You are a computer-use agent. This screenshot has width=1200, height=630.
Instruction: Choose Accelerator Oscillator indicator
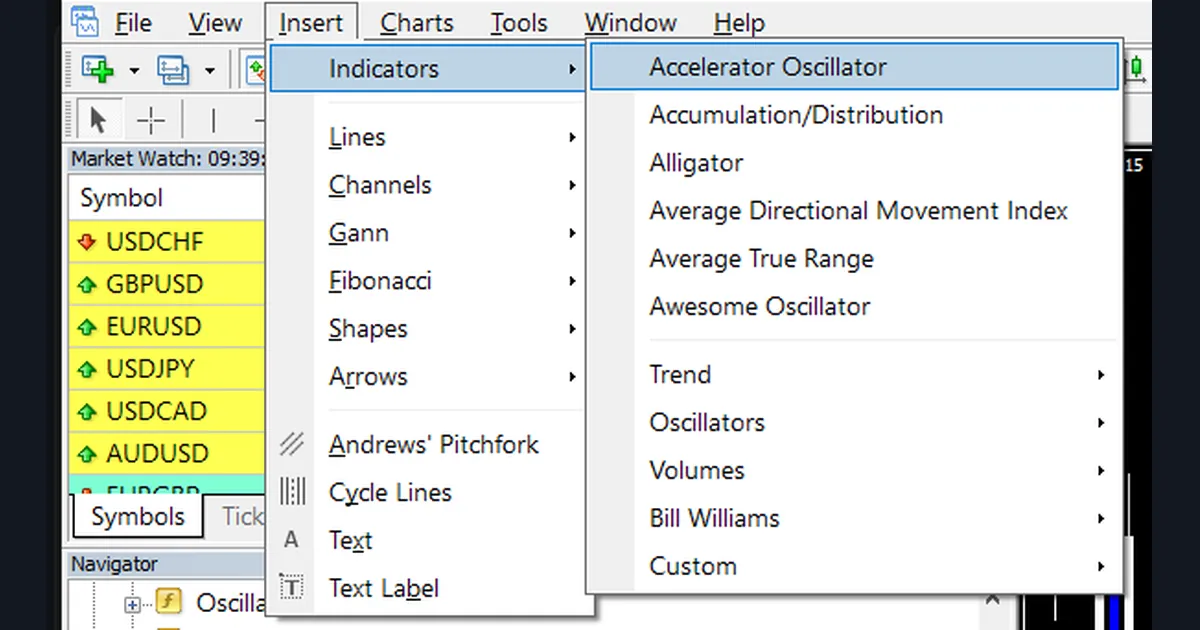pos(854,67)
